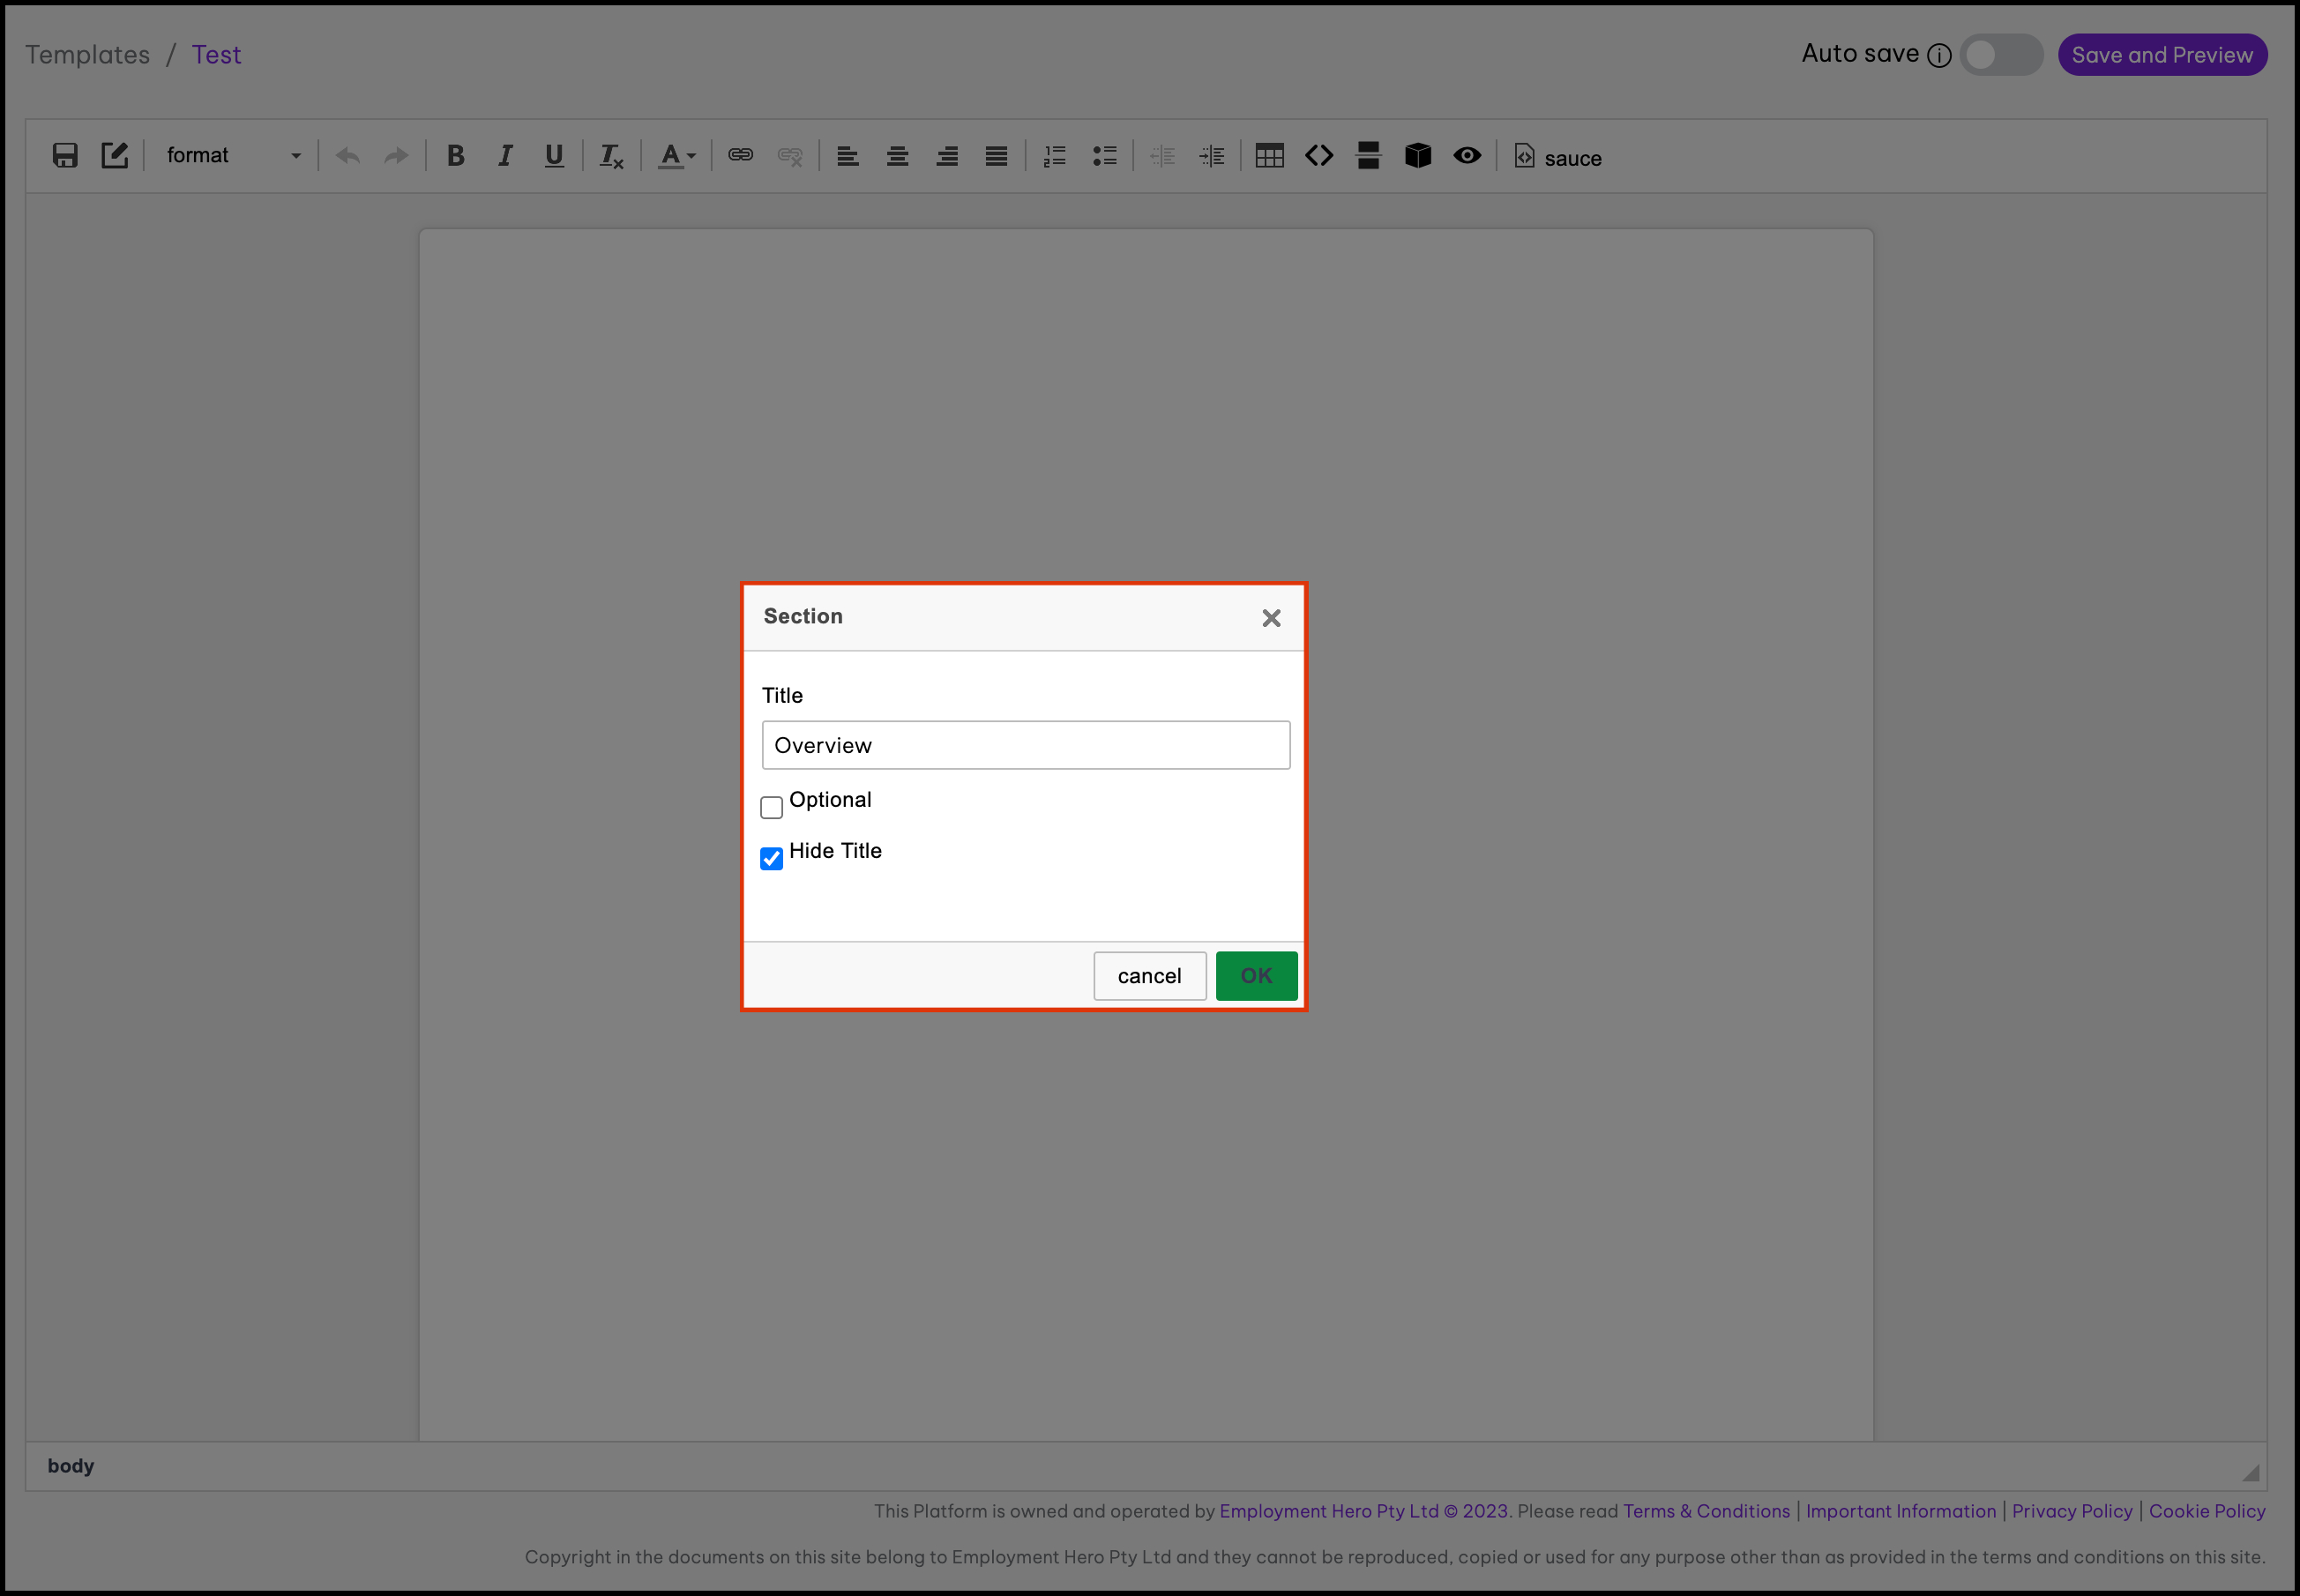Viewport: 2300px width, 1596px height.
Task: Click the Bold formatting icon
Action: pyautogui.click(x=455, y=155)
